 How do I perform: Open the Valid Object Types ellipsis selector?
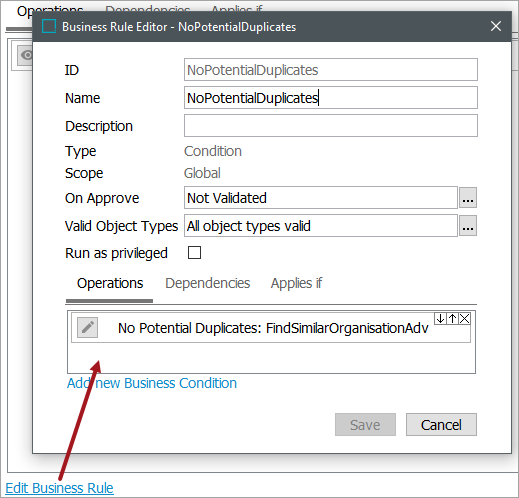[x=468, y=226]
